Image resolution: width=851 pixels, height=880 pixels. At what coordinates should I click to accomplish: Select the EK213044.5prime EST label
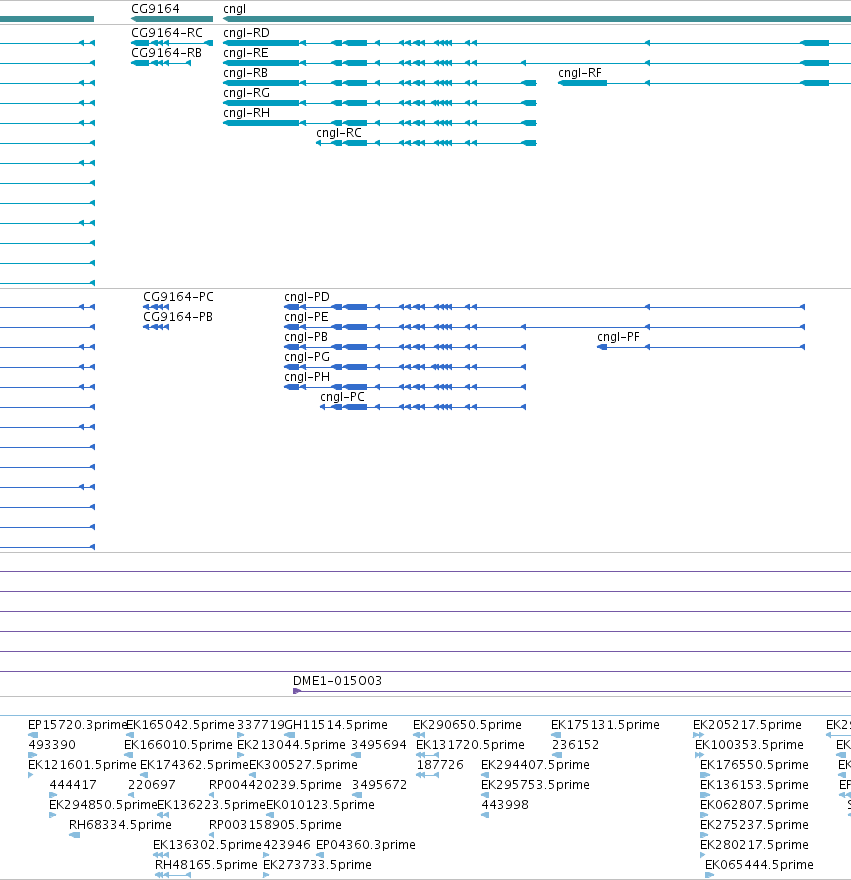(x=291, y=745)
